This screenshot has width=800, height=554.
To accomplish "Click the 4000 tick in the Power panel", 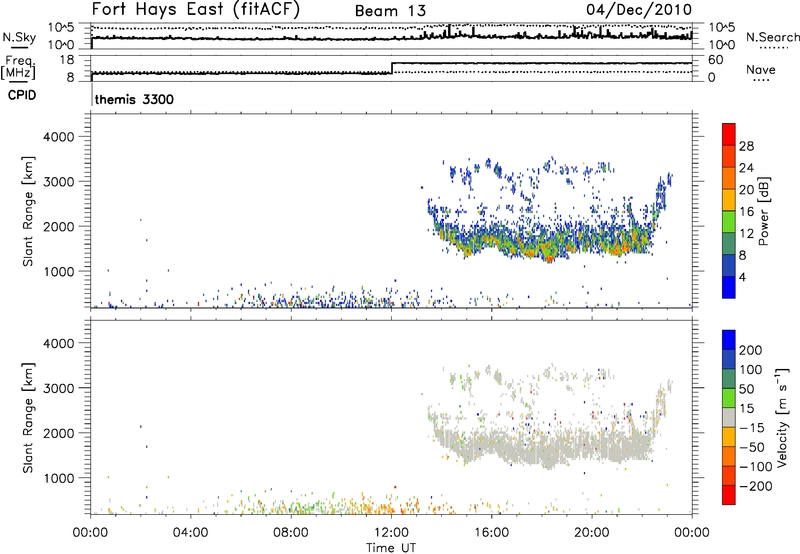I will coord(58,137).
